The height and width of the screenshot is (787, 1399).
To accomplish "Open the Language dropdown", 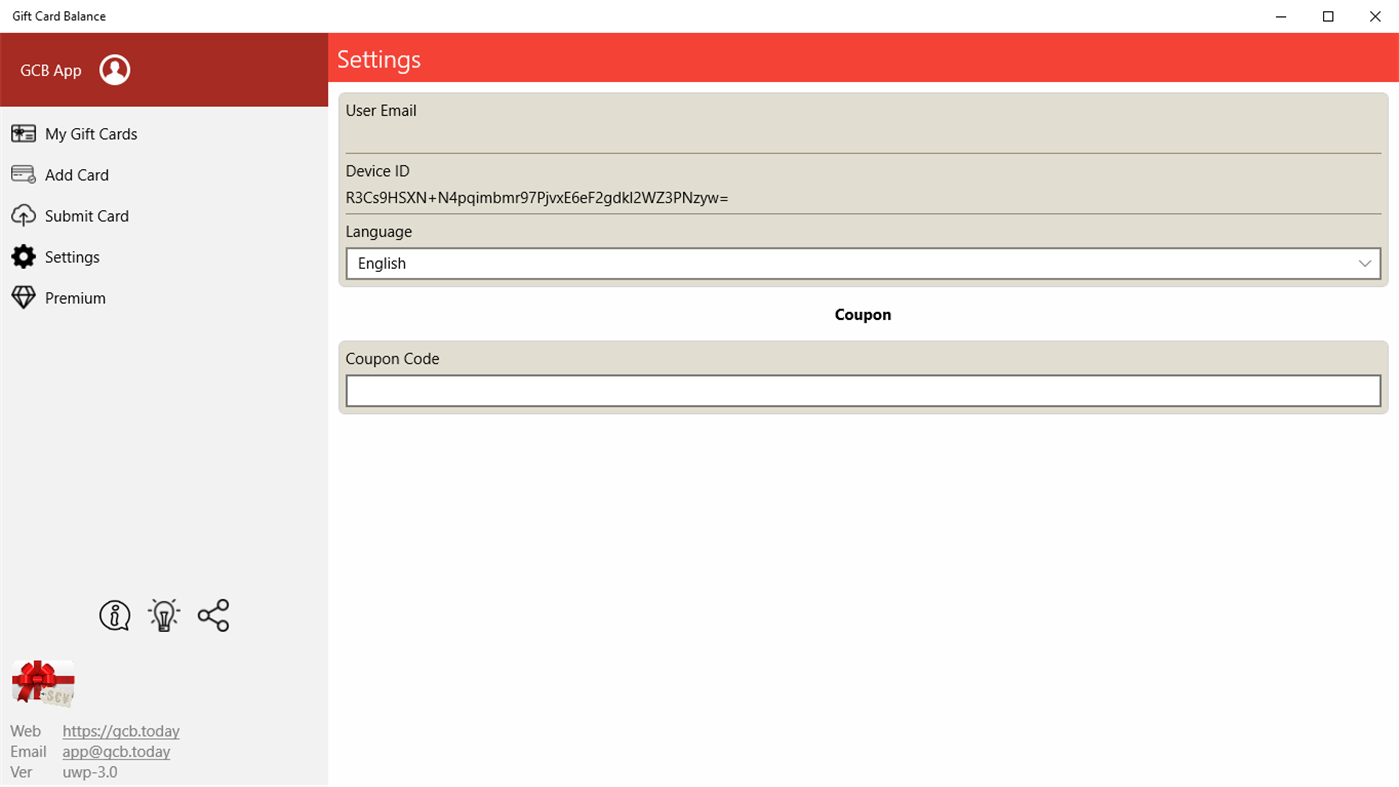I will click(863, 263).
